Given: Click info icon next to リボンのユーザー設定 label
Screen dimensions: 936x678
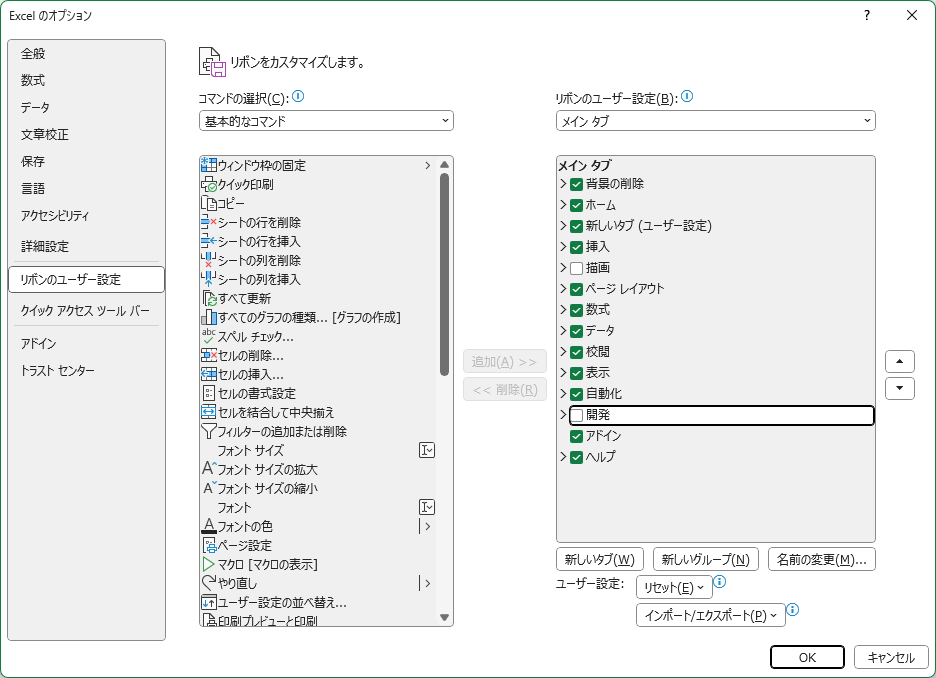Looking at the screenshot, I should [687, 96].
